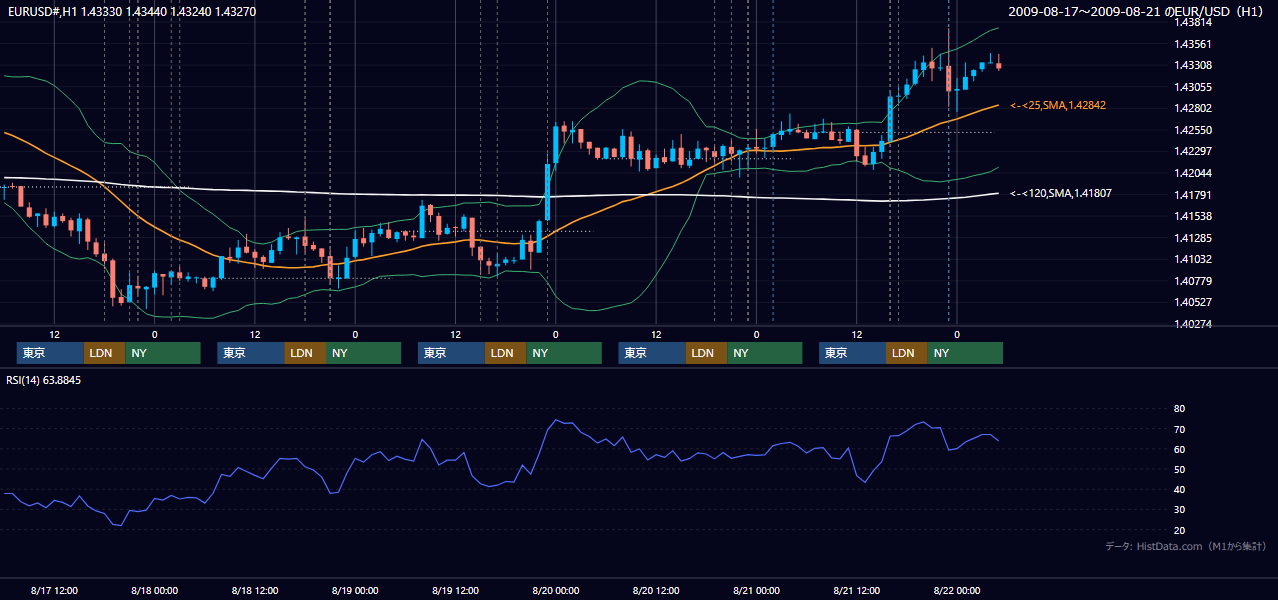
Task: Click the leftmost LDN session box
Action: click(x=104, y=353)
